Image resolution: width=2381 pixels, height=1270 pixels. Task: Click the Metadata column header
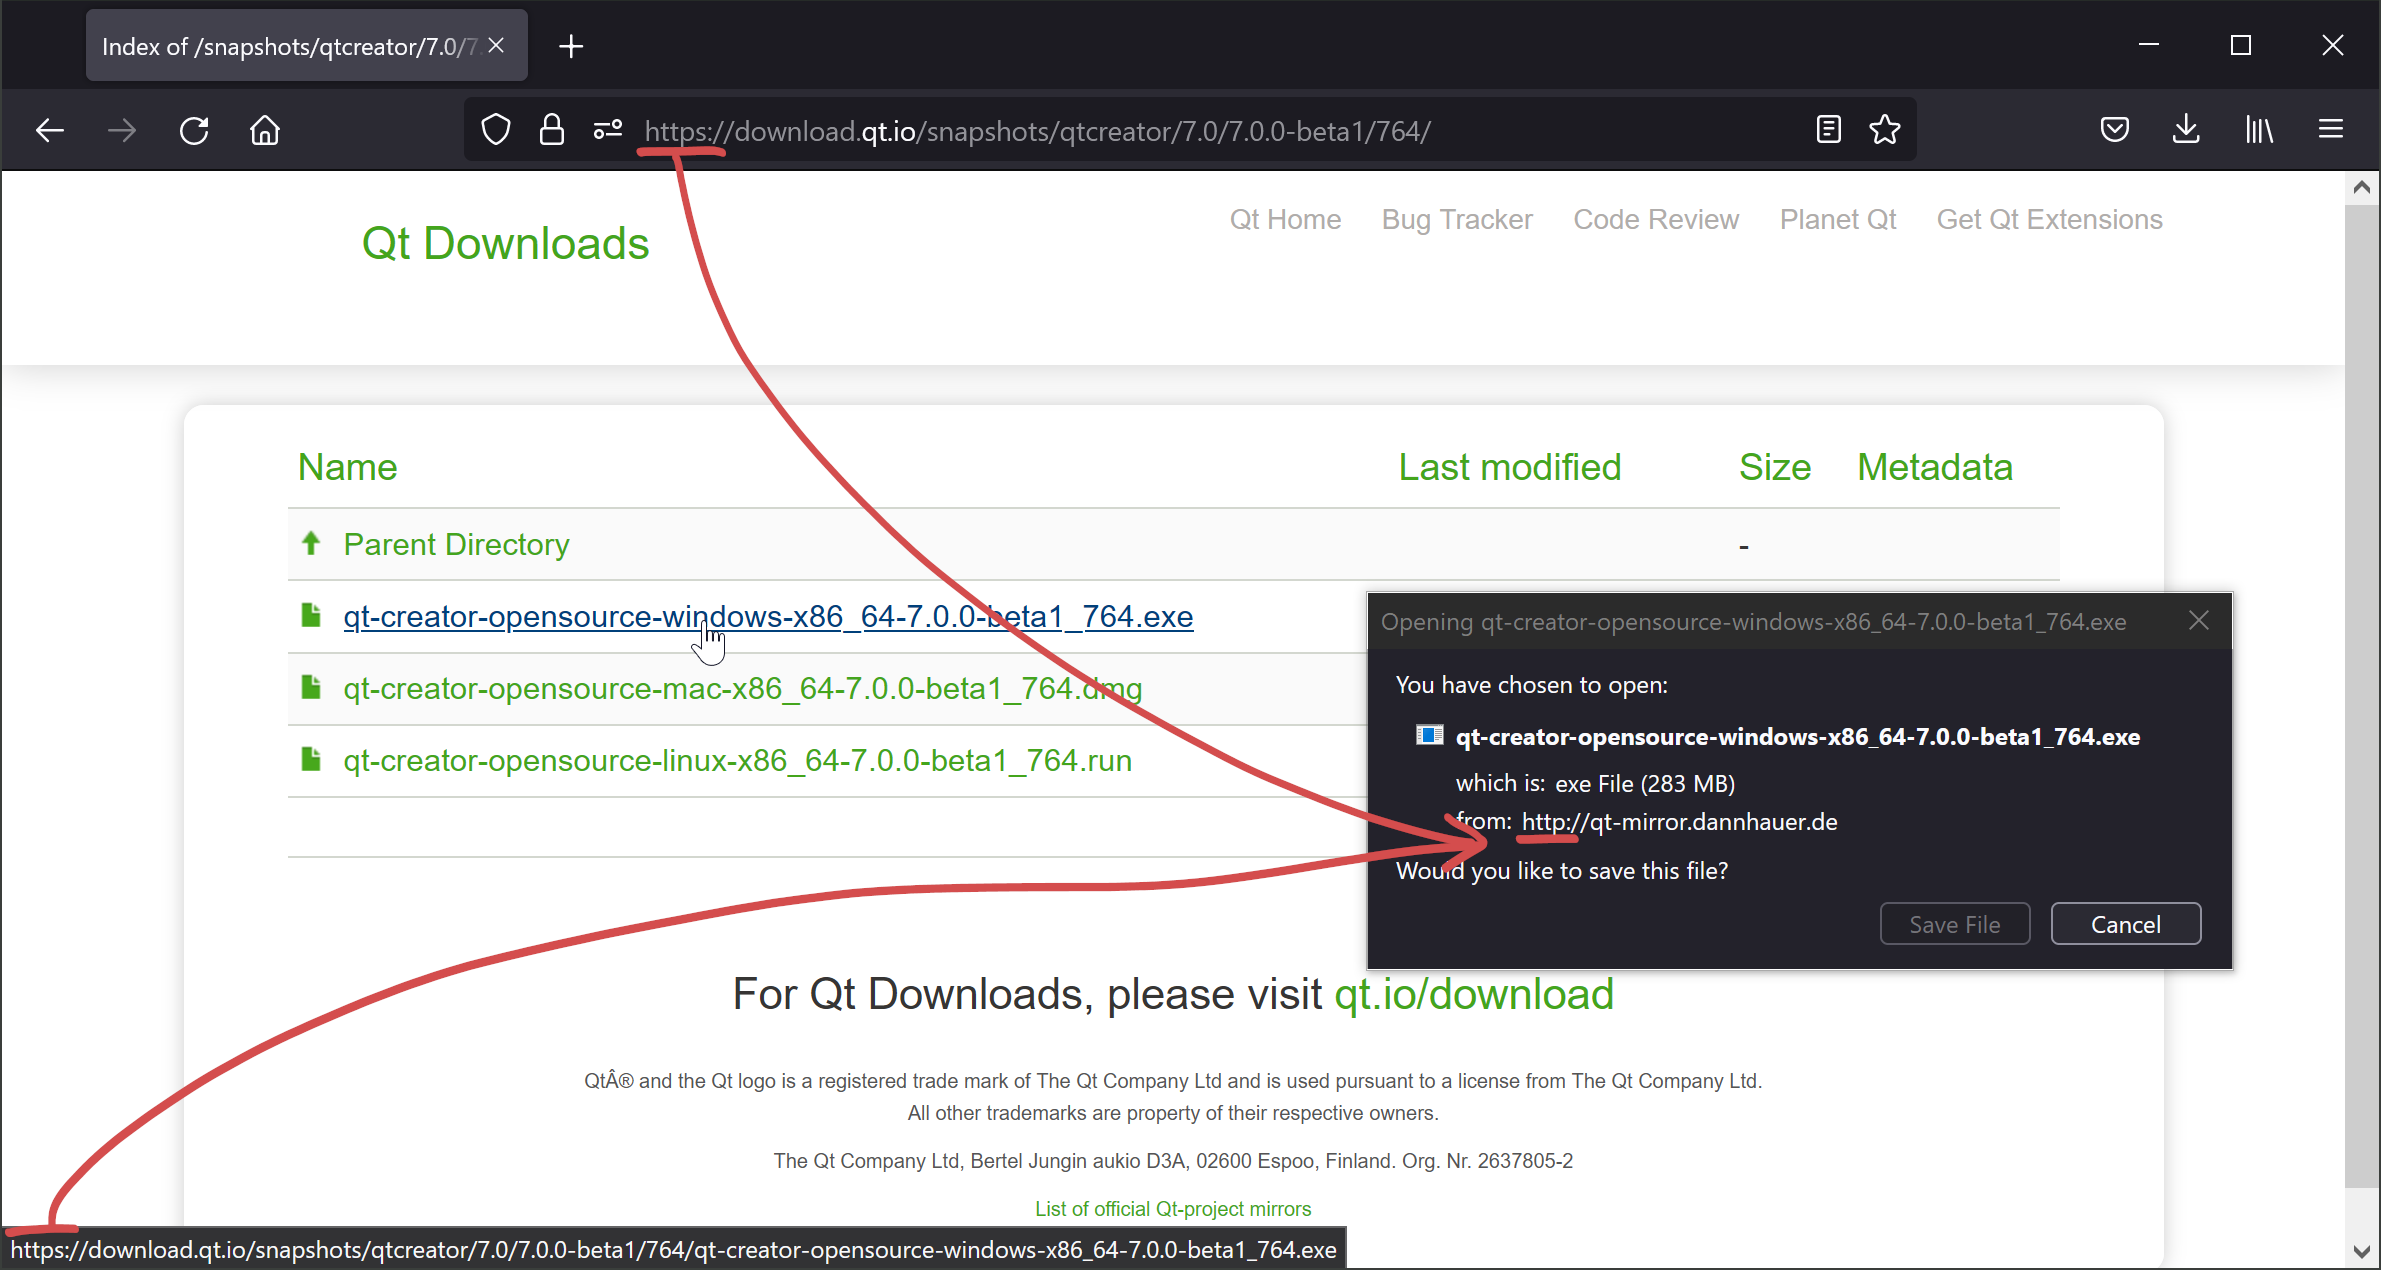point(1934,467)
